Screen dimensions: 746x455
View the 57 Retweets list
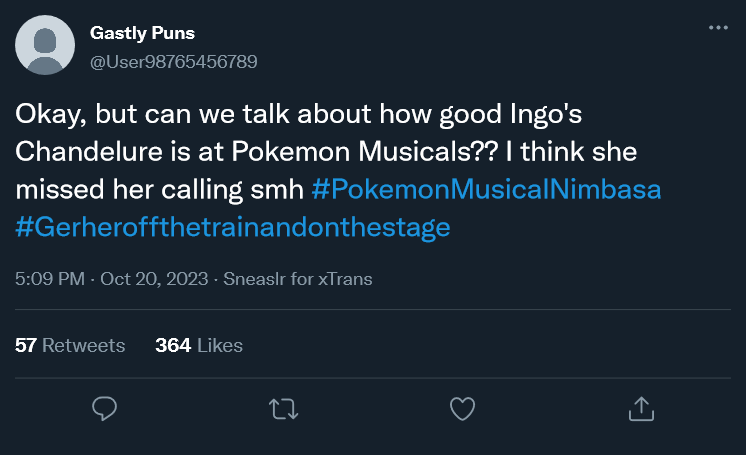point(70,345)
